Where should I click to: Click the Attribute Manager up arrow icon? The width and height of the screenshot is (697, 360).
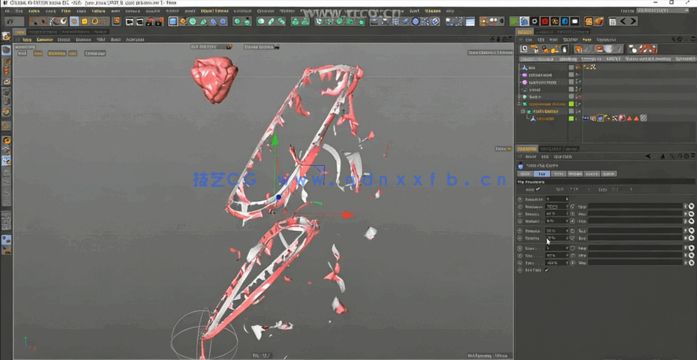click(x=663, y=156)
